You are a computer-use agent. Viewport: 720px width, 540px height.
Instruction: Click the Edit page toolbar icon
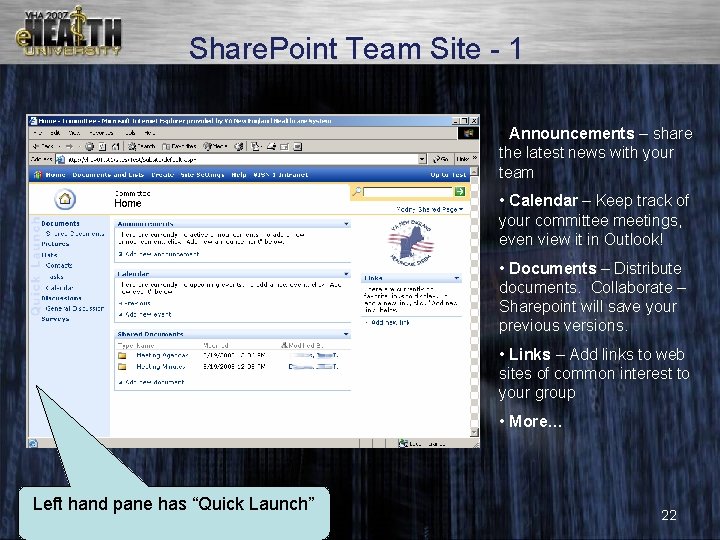285,146
